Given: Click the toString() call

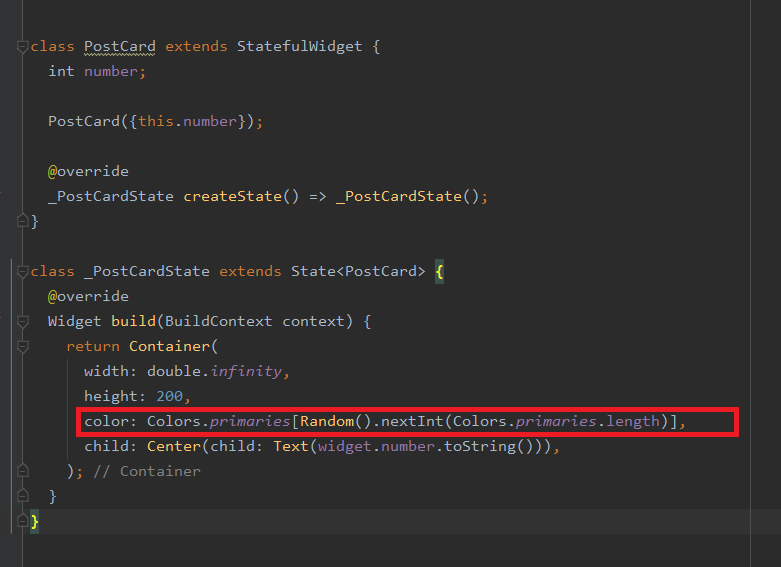Looking at the screenshot, I should (489, 446).
